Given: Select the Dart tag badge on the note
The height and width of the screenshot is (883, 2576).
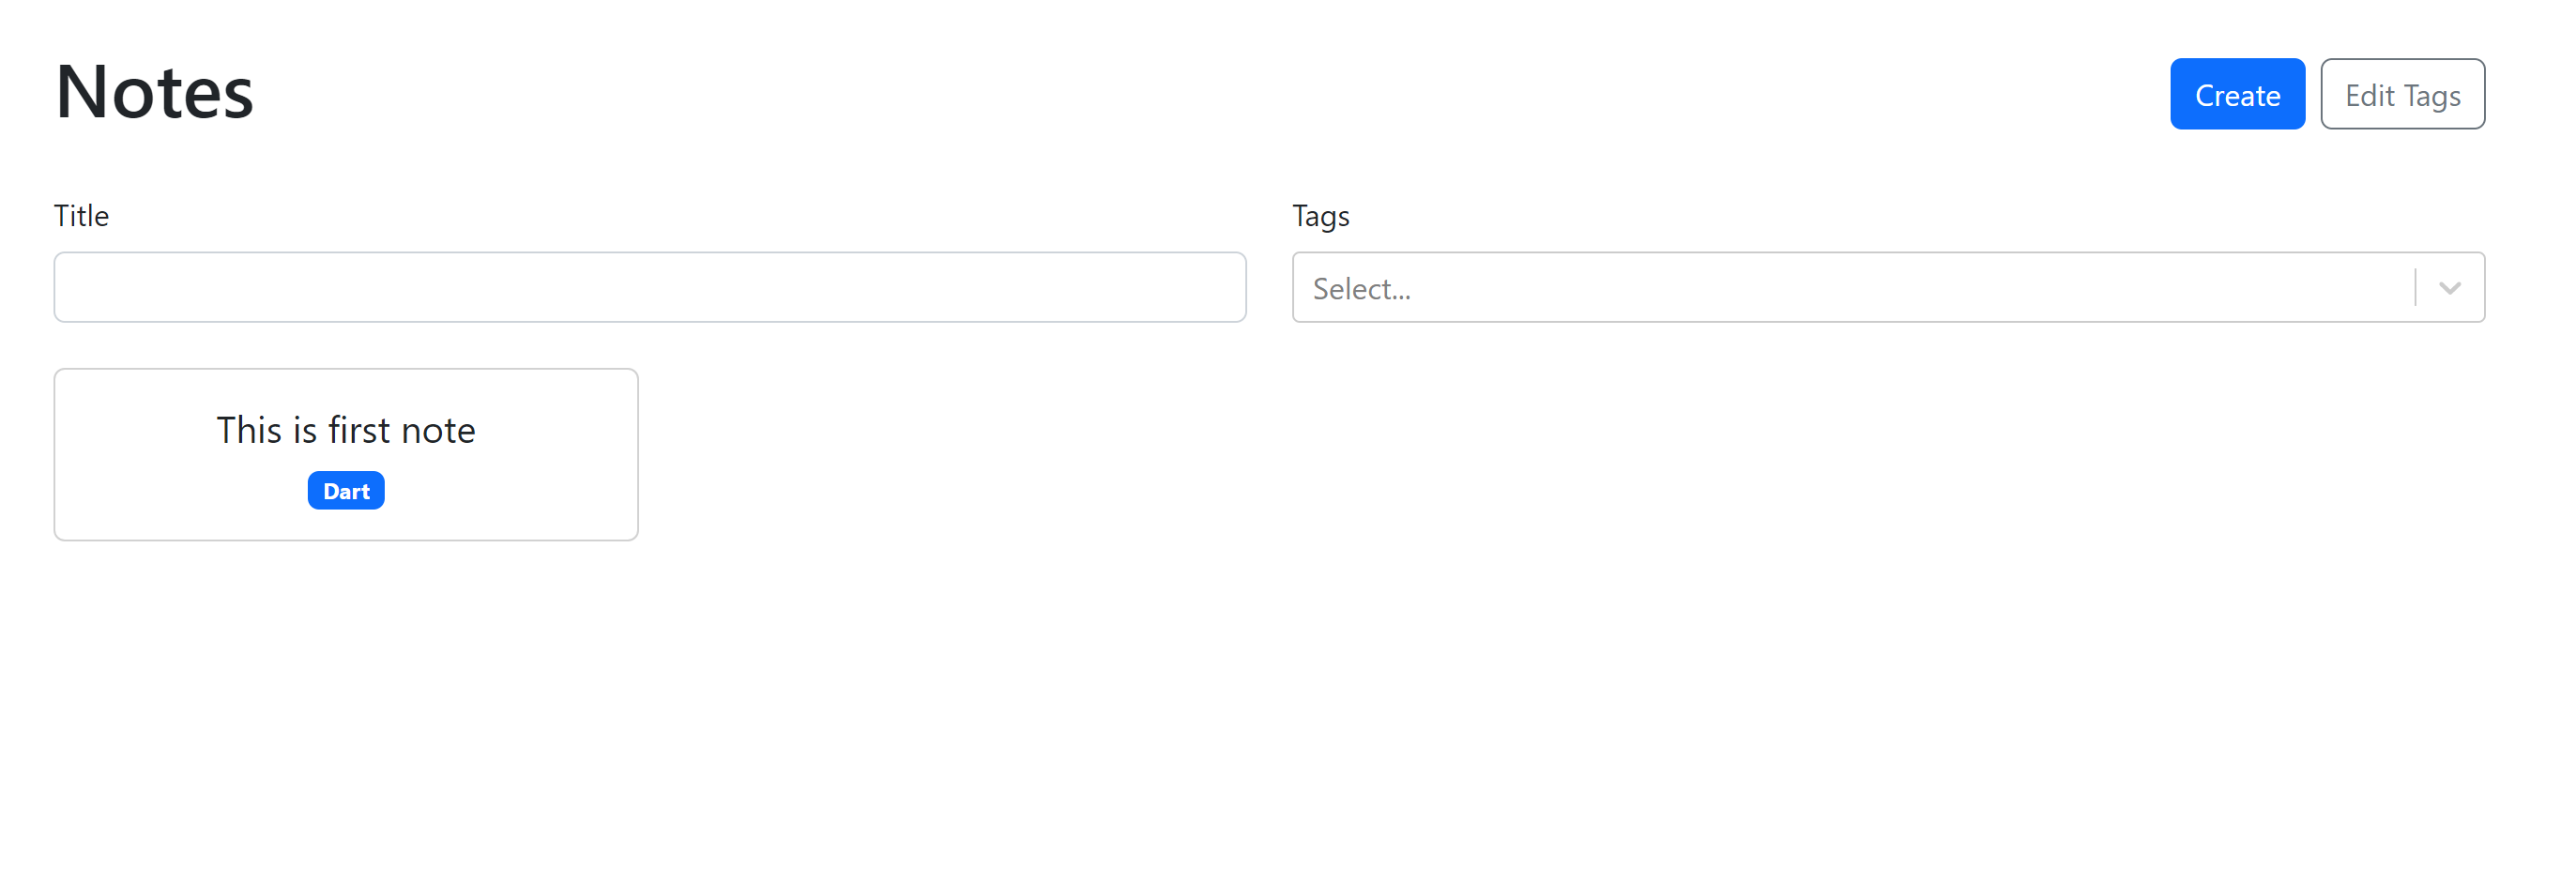Looking at the screenshot, I should tap(345, 490).
